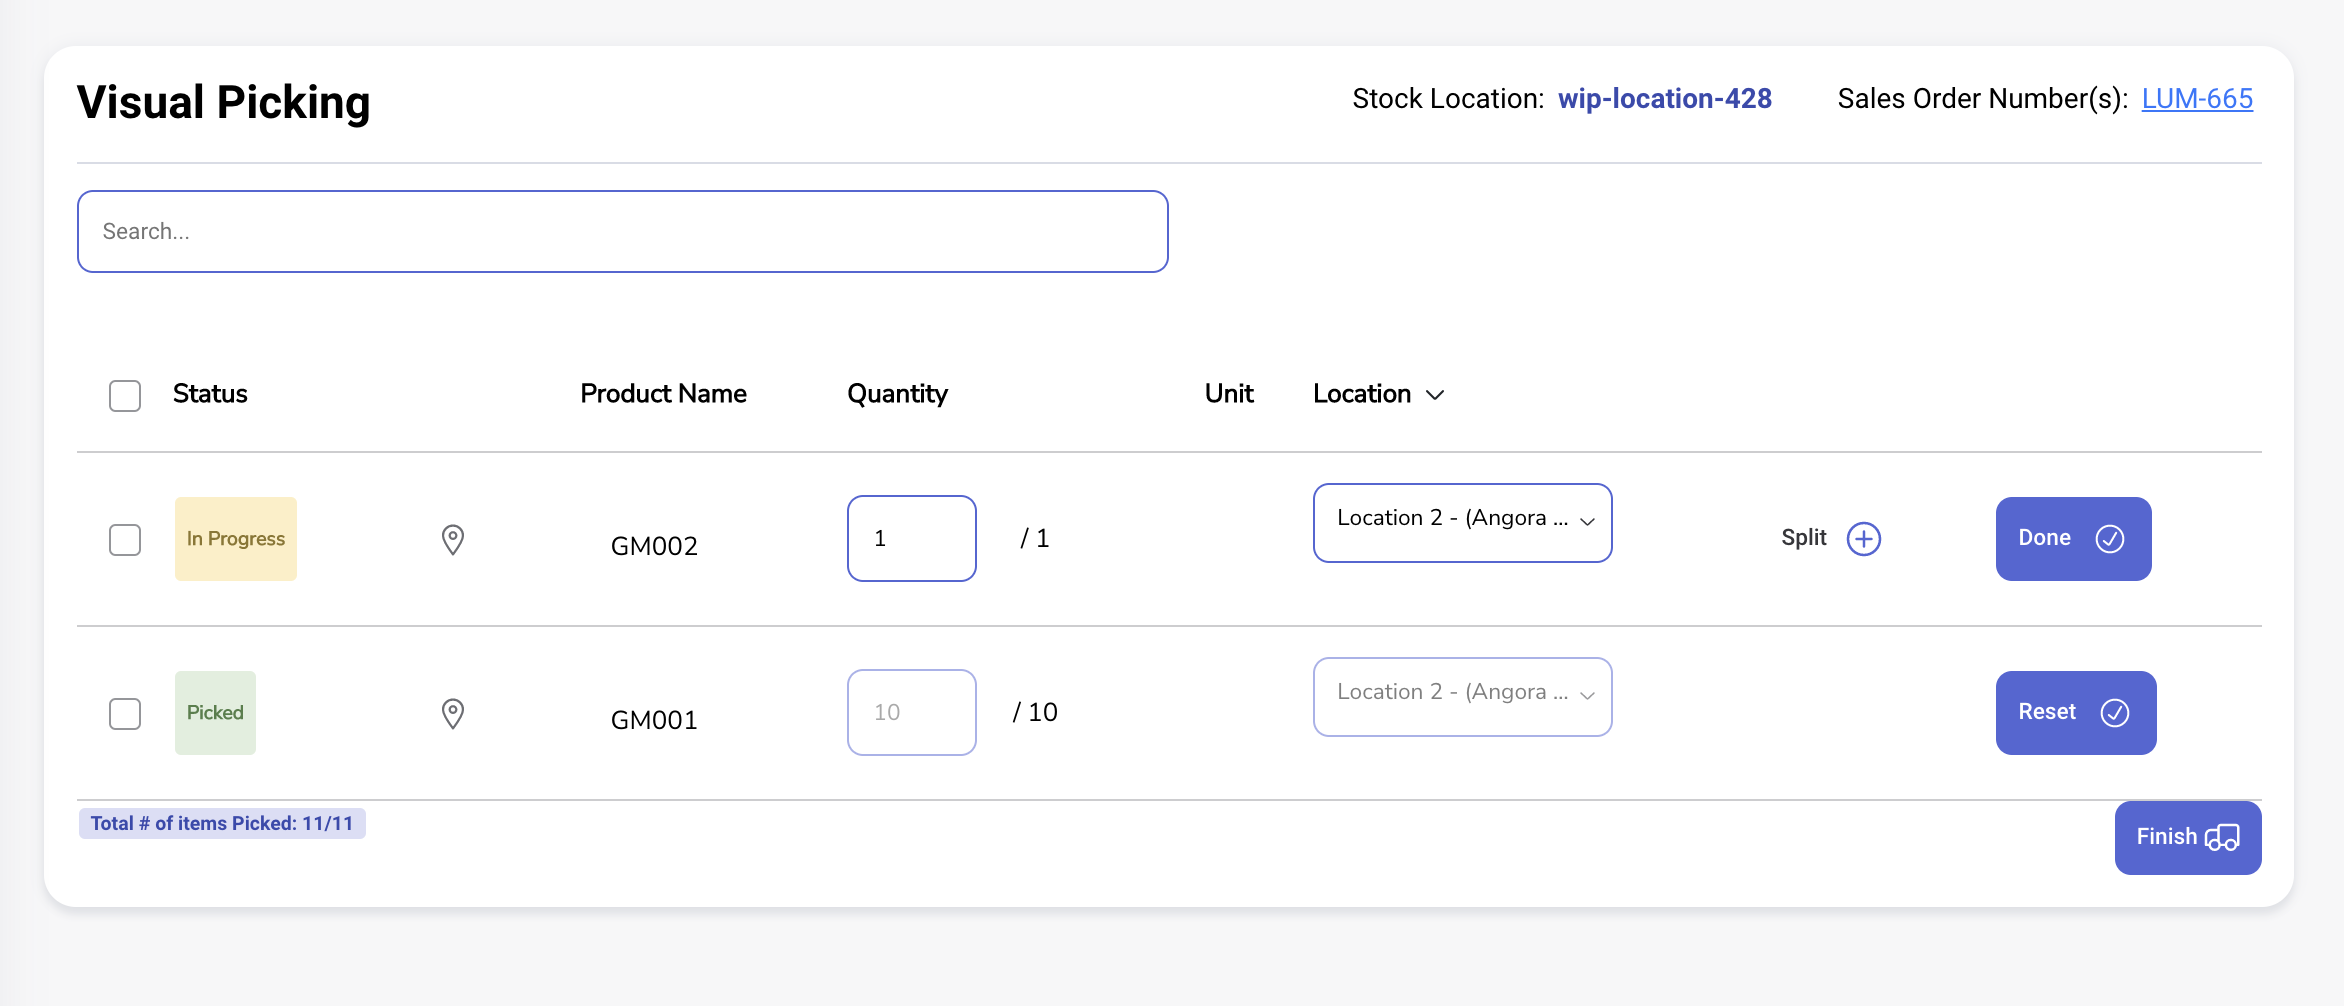Open location dropdown for GM002

1462,523
